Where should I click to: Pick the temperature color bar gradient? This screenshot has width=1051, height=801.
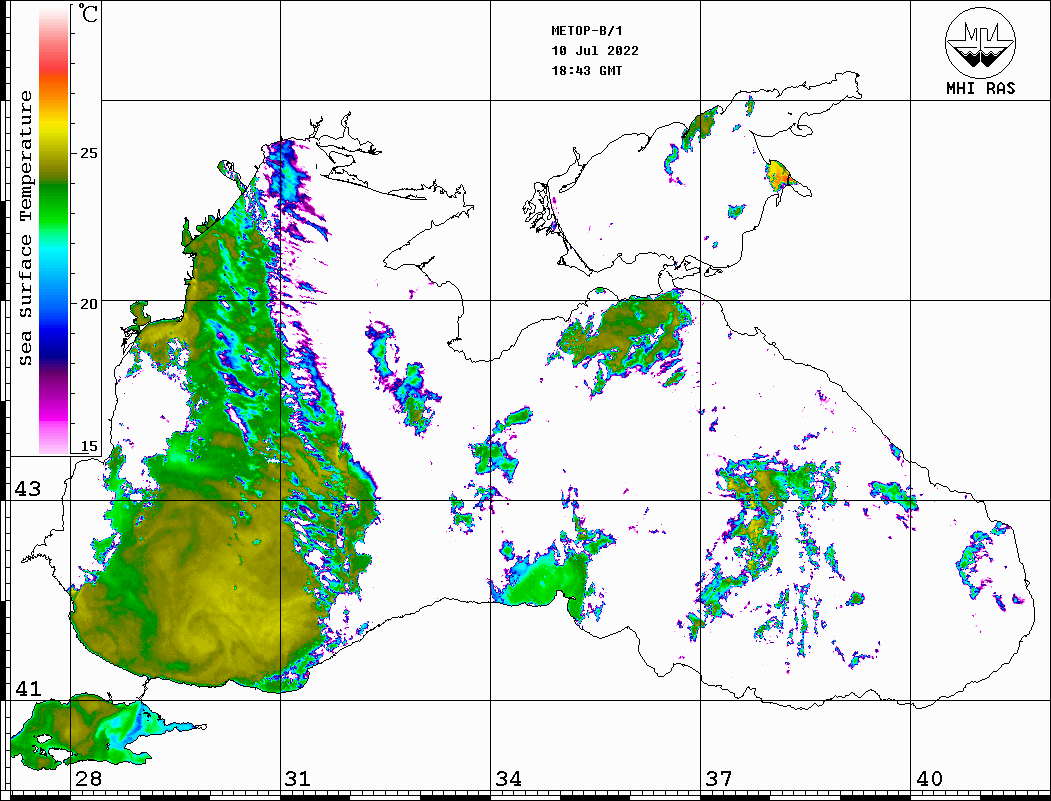coord(54,230)
